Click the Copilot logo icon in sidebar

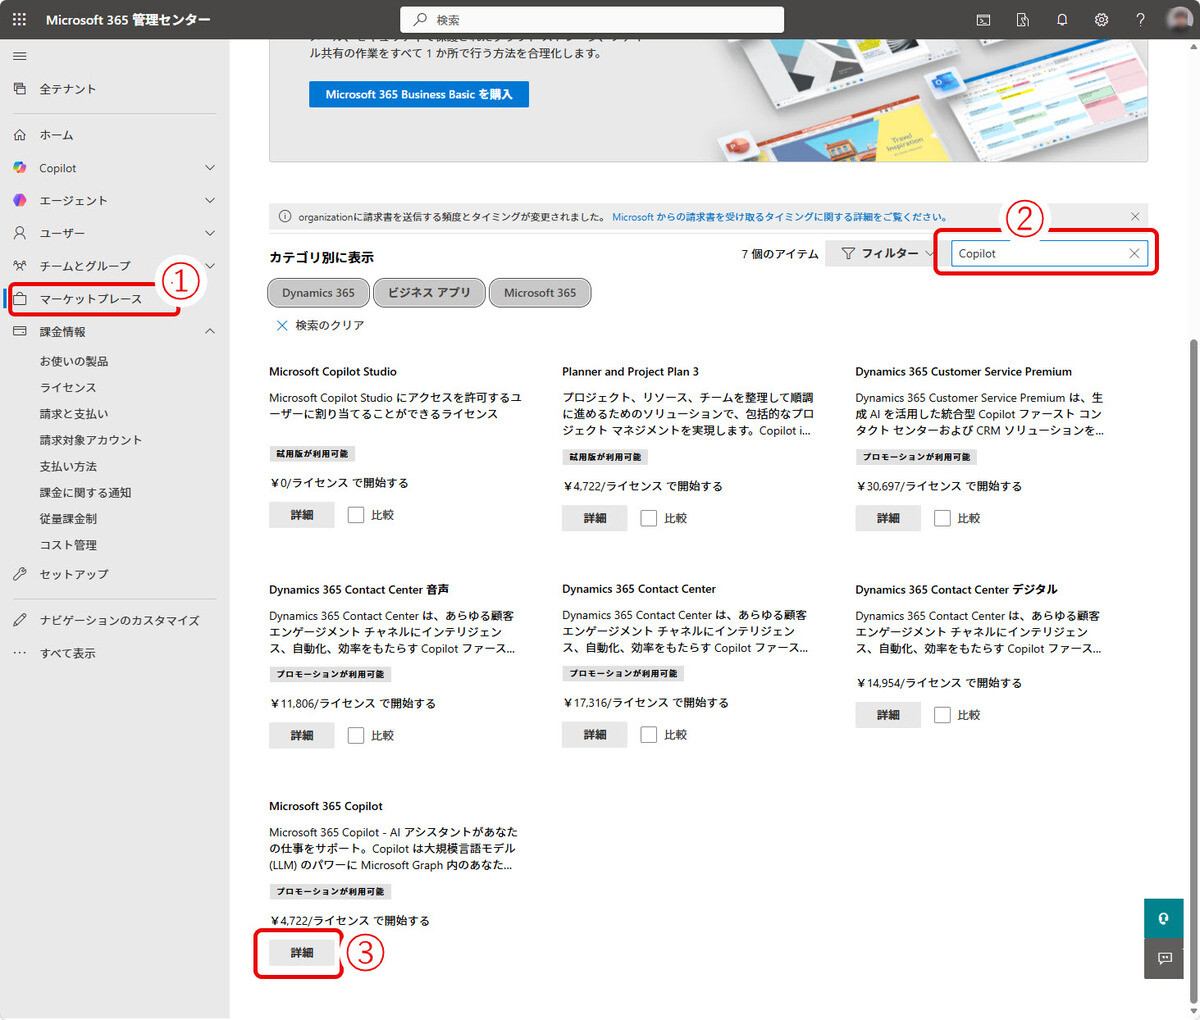(x=20, y=168)
